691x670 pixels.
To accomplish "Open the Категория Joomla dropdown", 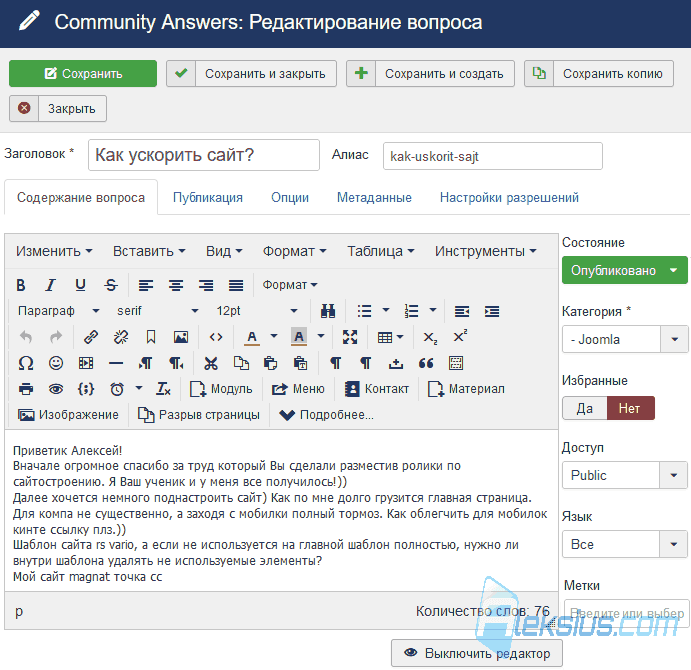I will [624, 339].
